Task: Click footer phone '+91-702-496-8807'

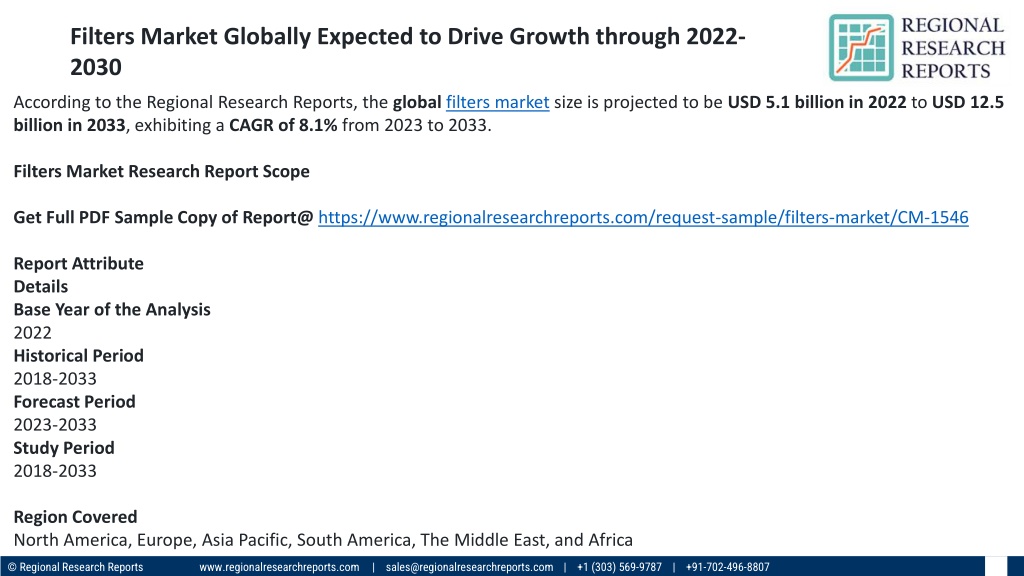Action: tap(728, 568)
